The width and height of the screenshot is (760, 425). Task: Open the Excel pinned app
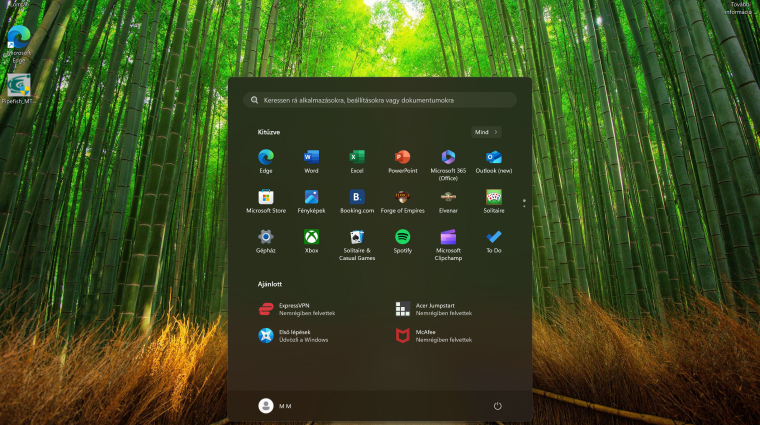(357, 161)
